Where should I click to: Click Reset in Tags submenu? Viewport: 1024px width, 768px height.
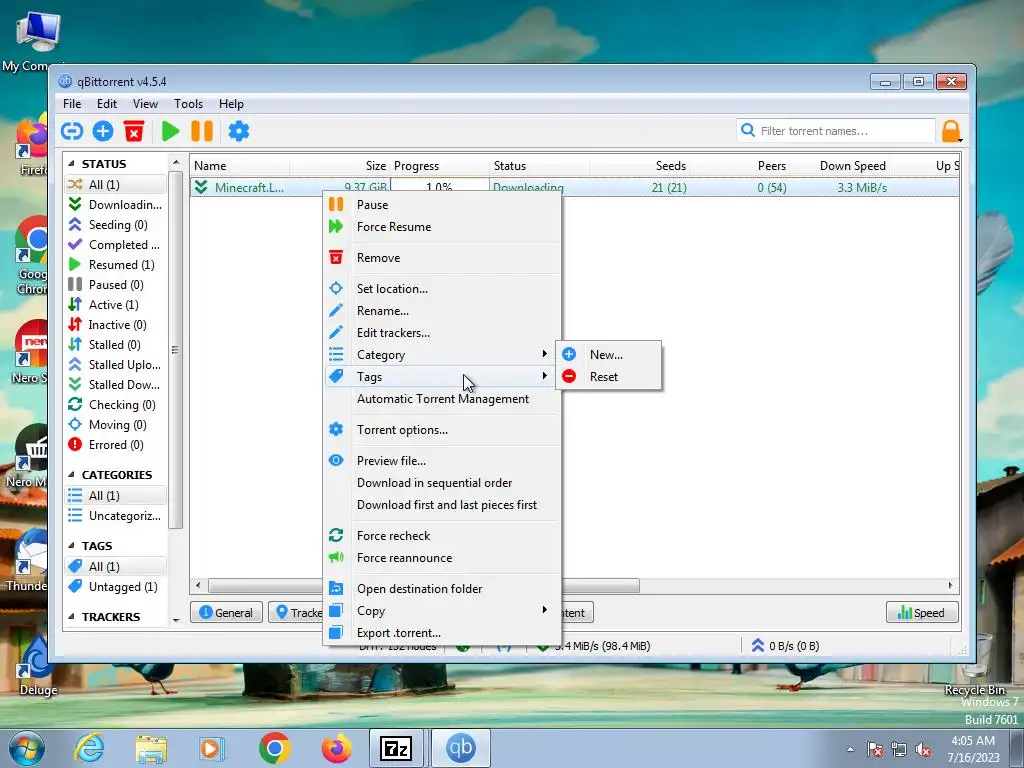(x=608, y=377)
